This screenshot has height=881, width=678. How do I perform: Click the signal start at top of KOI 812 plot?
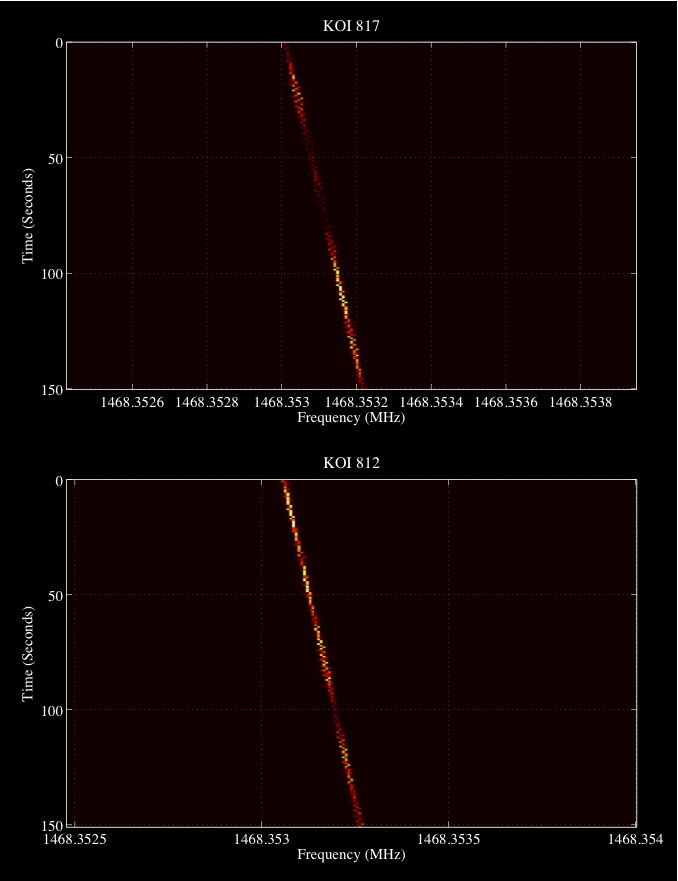tap(284, 486)
